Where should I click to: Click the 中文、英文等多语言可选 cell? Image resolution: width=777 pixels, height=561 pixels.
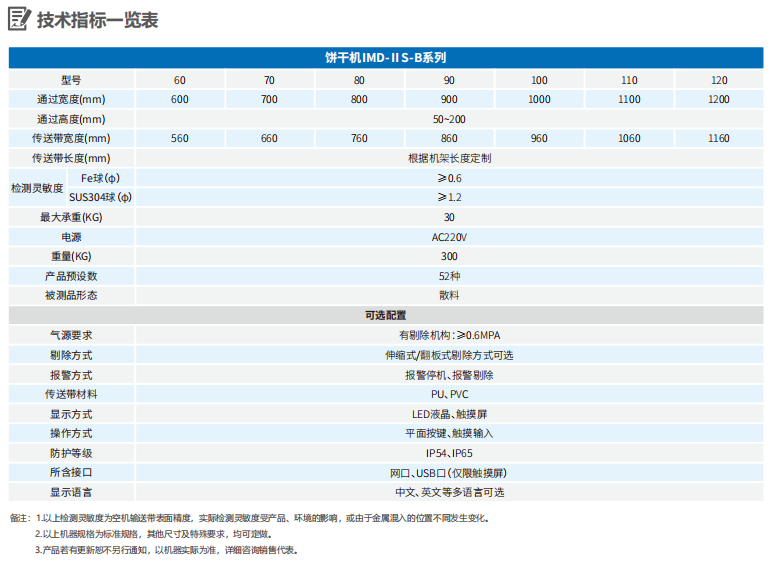tap(449, 492)
